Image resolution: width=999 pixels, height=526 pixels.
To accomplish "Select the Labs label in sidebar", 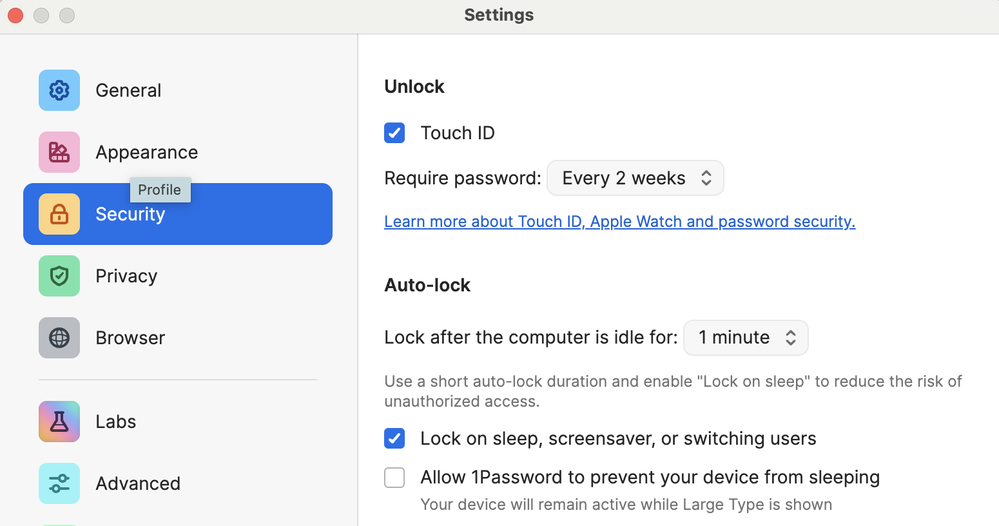I will [x=116, y=421].
